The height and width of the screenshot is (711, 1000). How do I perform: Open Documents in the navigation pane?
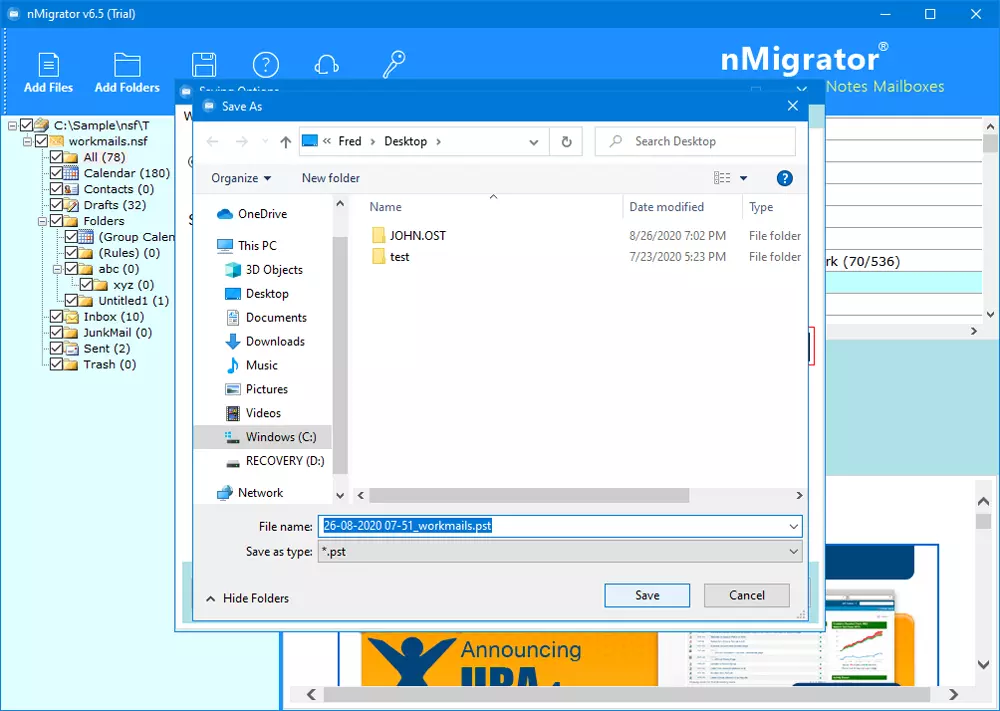266,318
